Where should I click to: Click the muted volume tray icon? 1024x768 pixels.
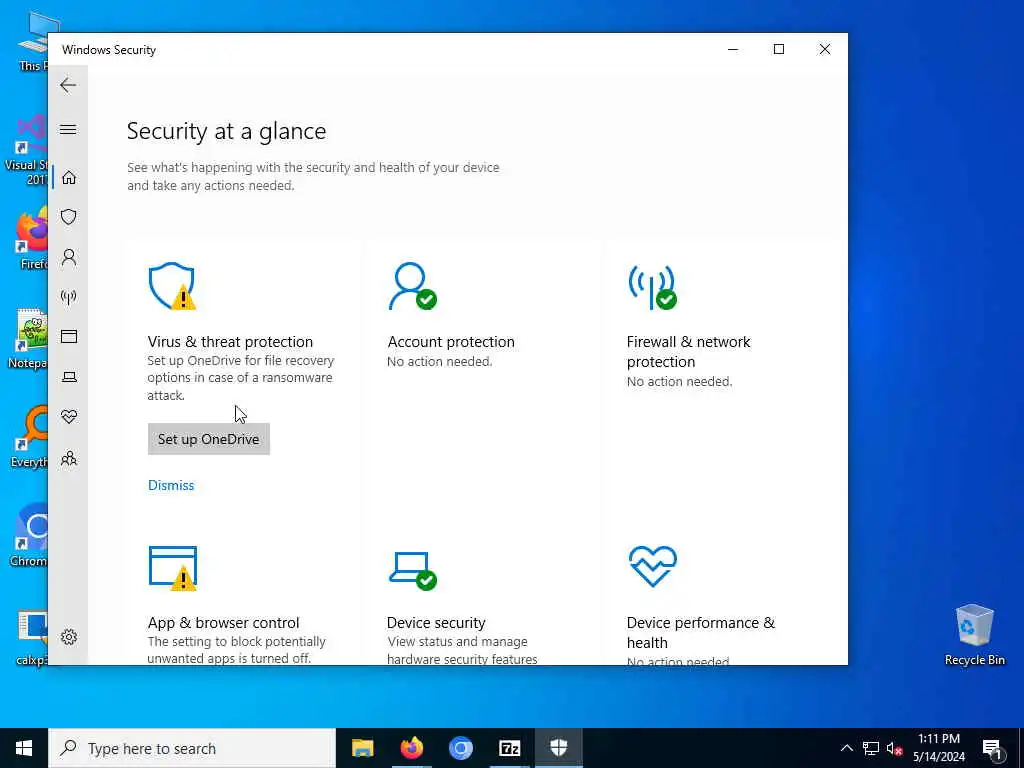pyautogui.click(x=894, y=748)
